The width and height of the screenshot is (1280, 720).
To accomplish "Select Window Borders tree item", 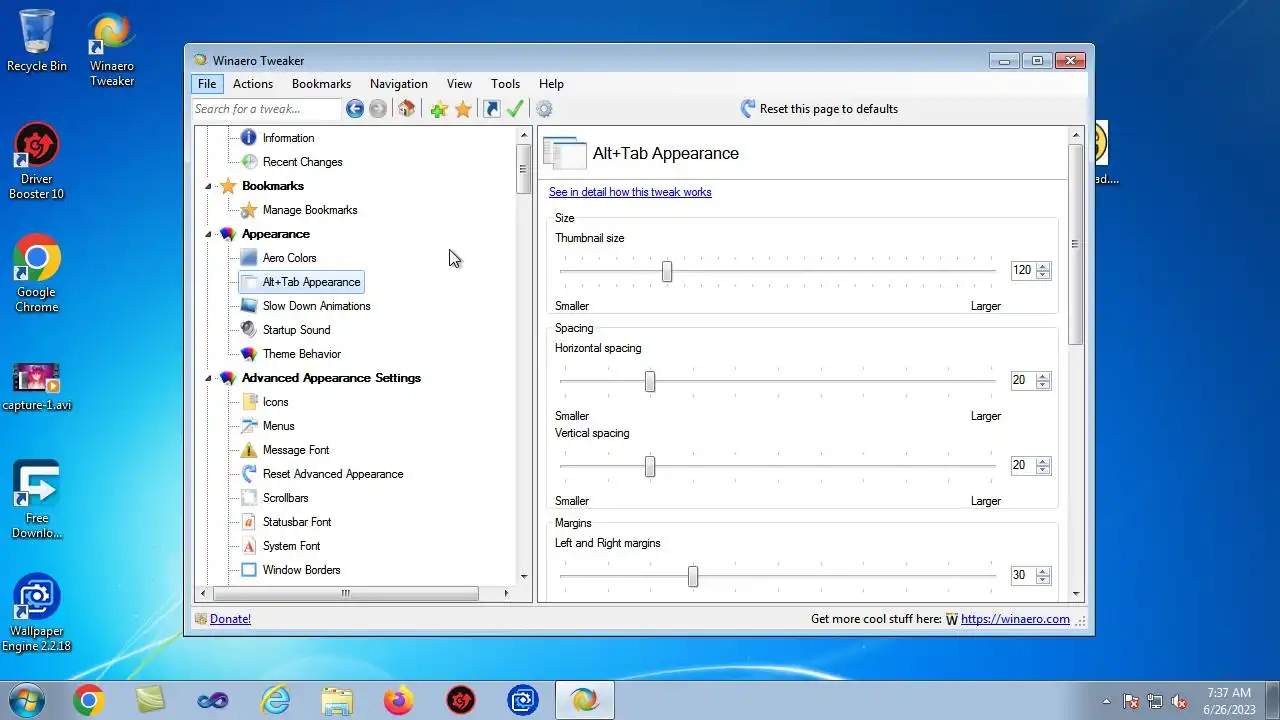I will pos(301,570).
